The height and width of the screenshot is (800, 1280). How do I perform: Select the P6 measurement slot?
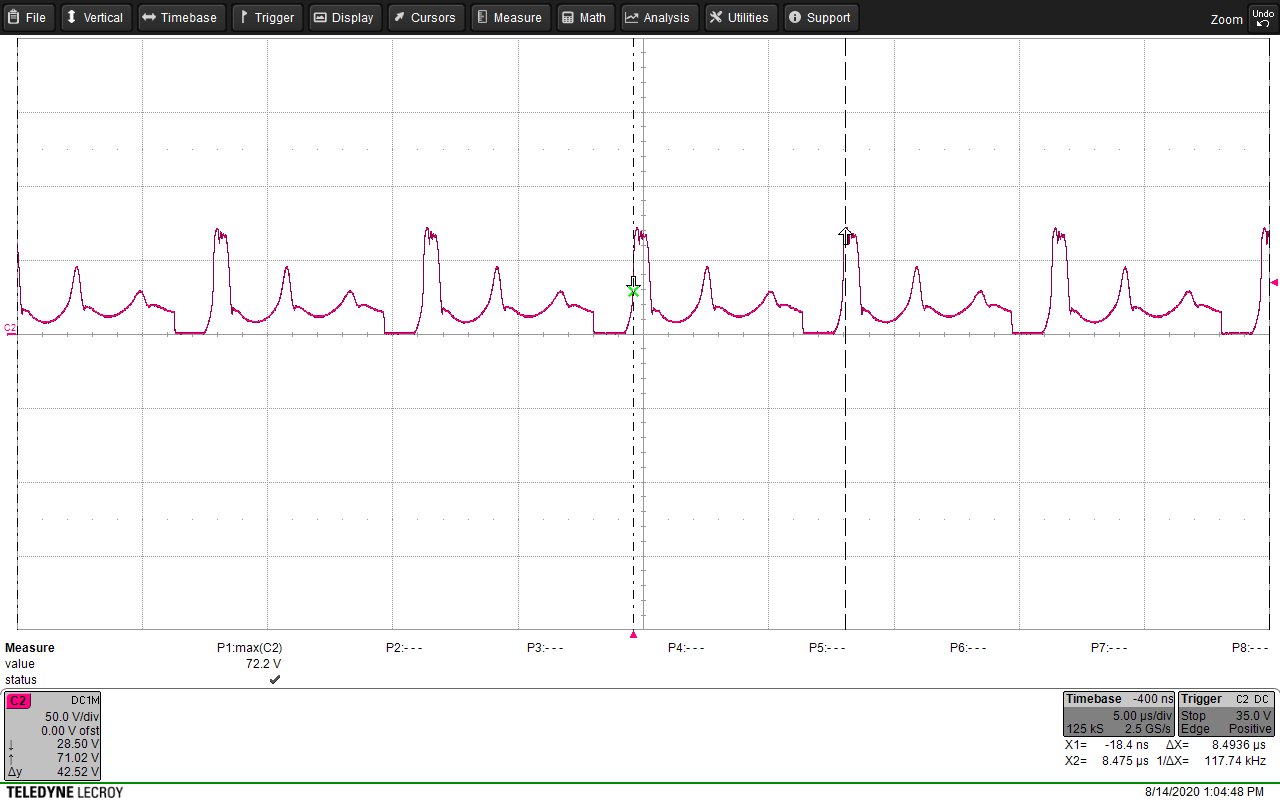click(968, 648)
